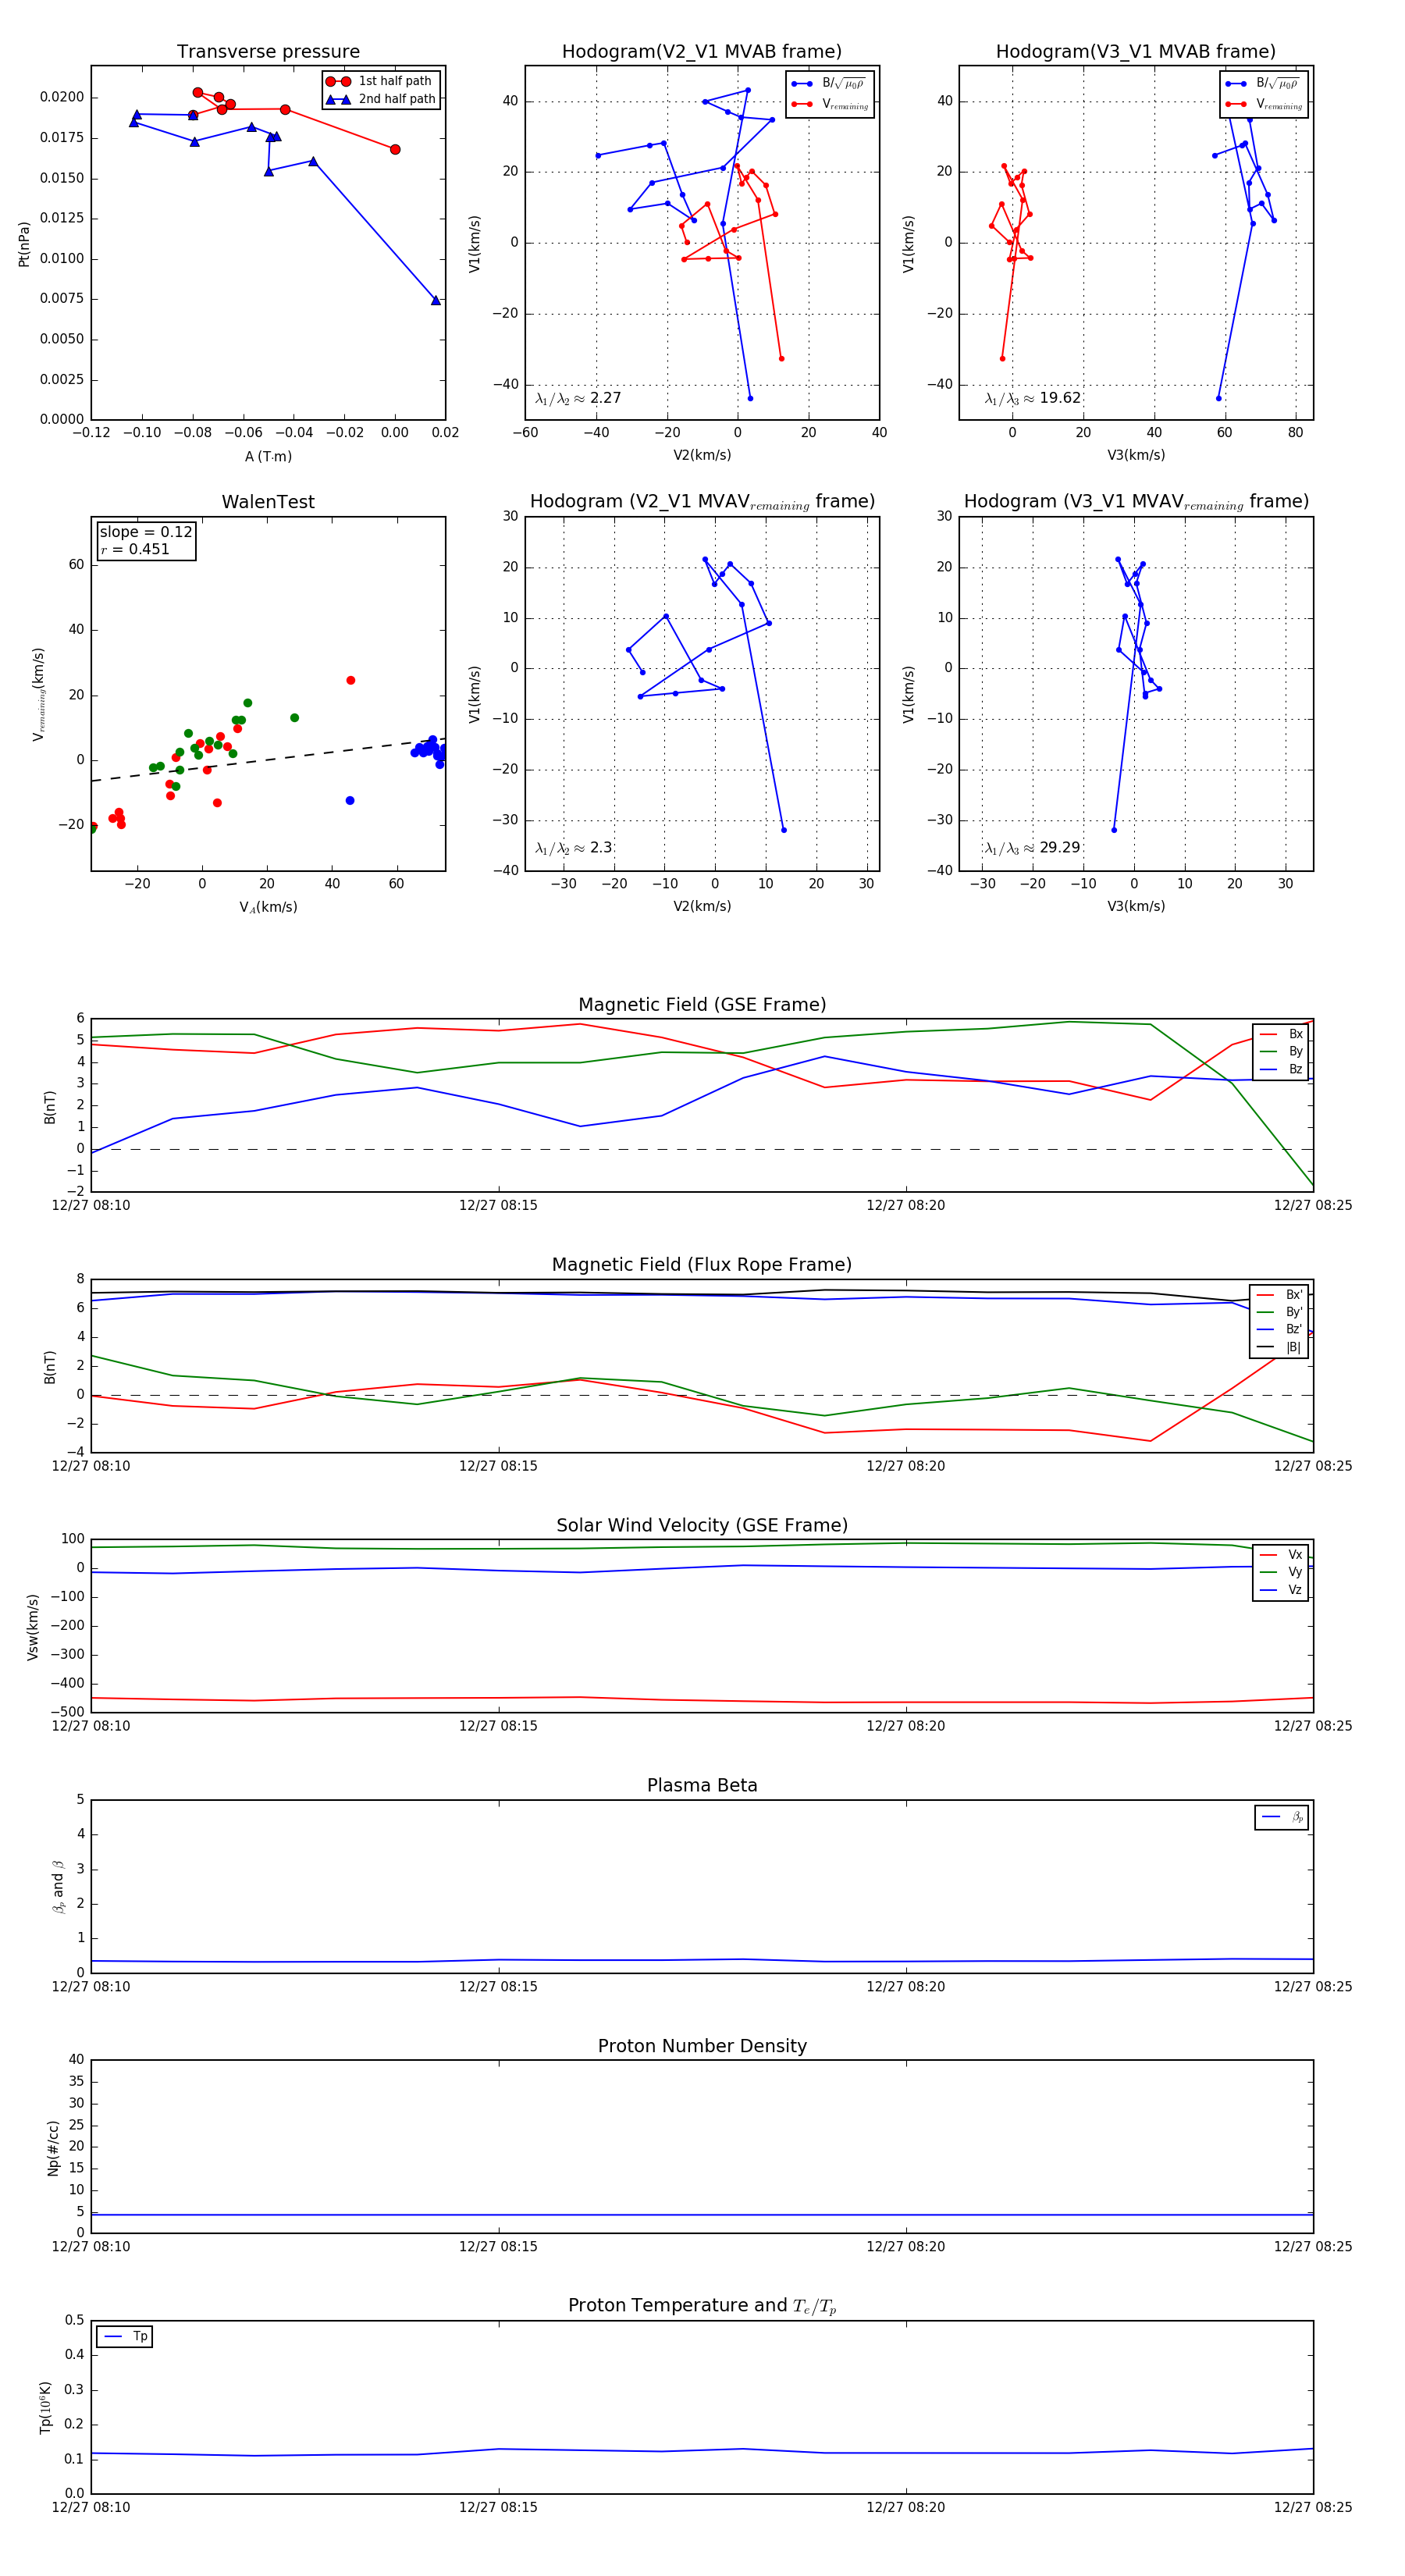The image size is (1405, 2576).
Task: Click the V_remaining(km/s) y-axis label of WalenTest
Action: (38, 694)
